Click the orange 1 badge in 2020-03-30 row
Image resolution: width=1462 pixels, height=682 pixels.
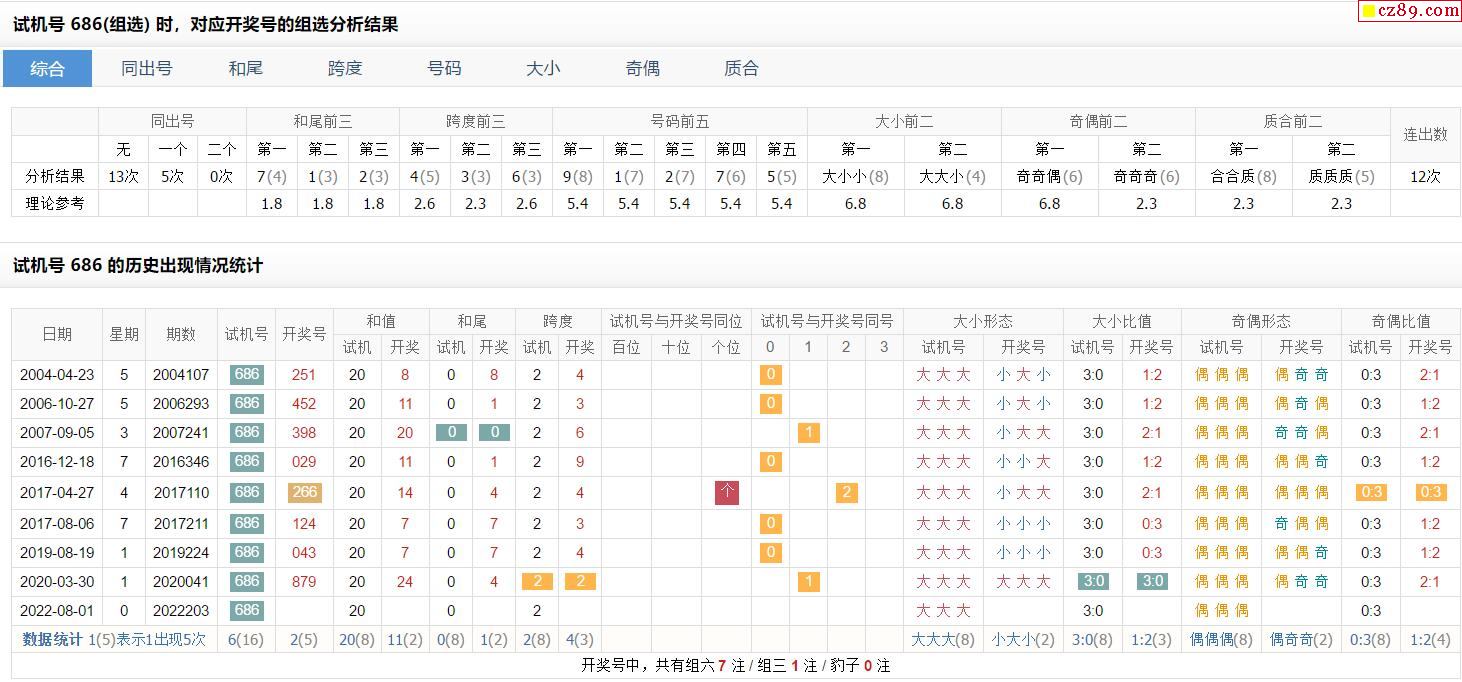(x=809, y=581)
